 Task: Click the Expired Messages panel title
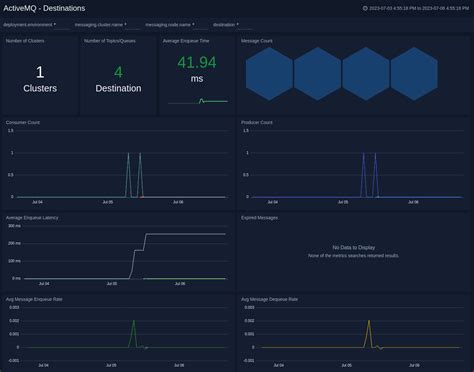(x=259, y=218)
